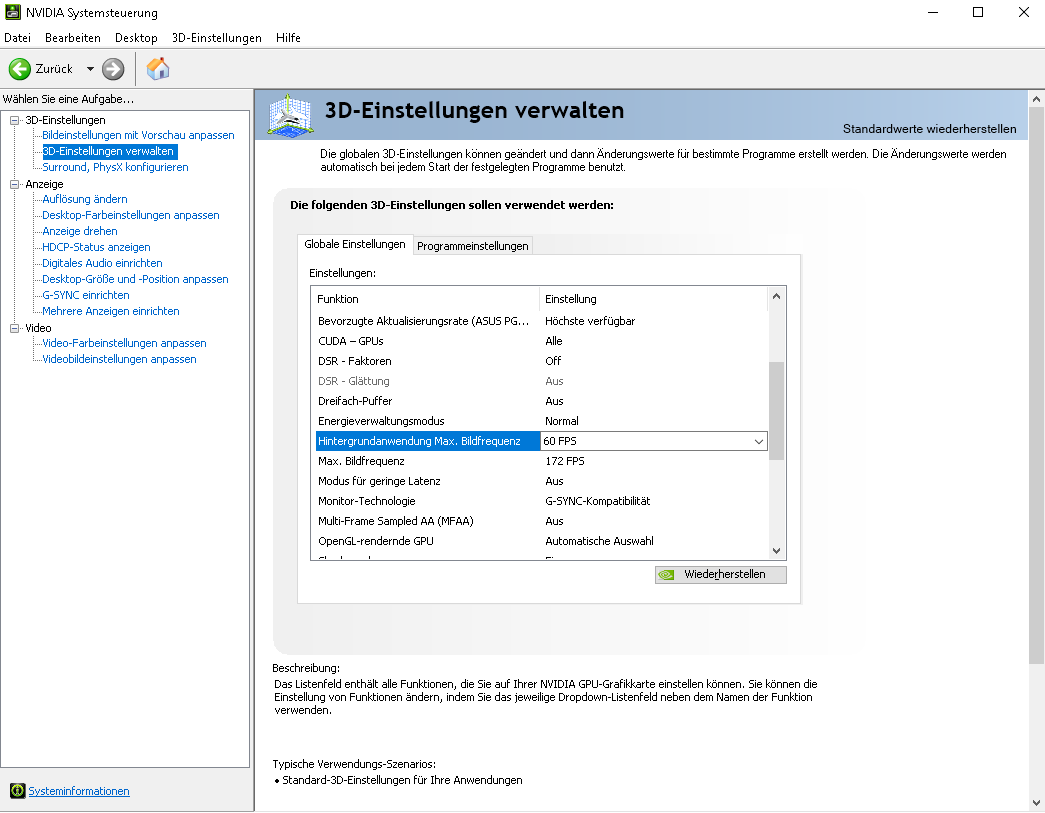The width and height of the screenshot is (1045, 813).
Task: Click settings list scroll down arrow
Action: 776,551
